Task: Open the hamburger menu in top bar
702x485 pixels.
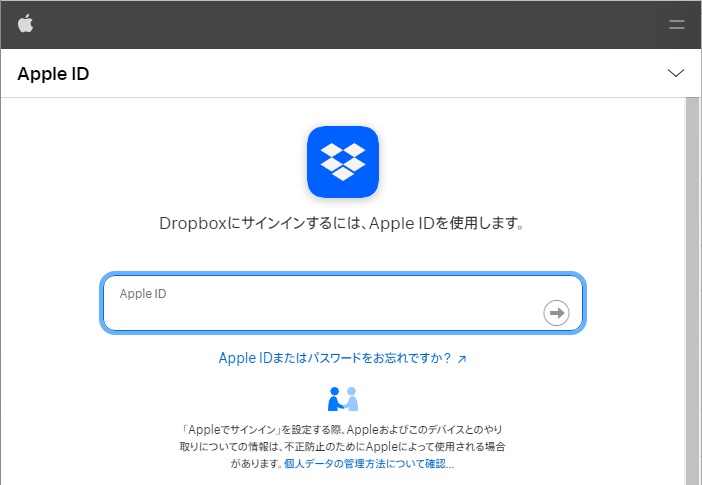Action: click(x=676, y=25)
